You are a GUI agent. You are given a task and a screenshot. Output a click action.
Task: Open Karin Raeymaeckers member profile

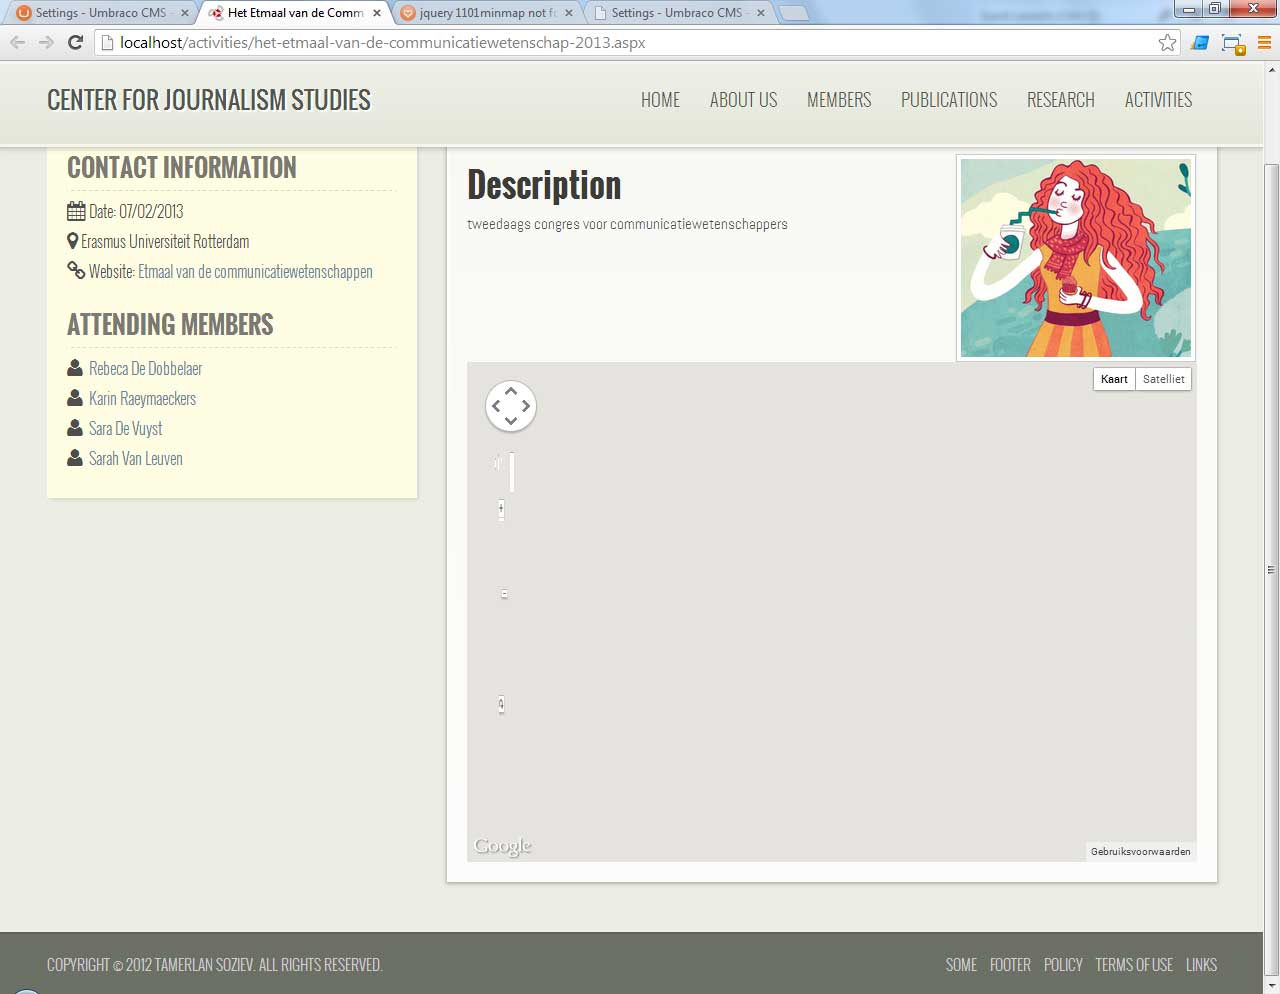(x=142, y=399)
